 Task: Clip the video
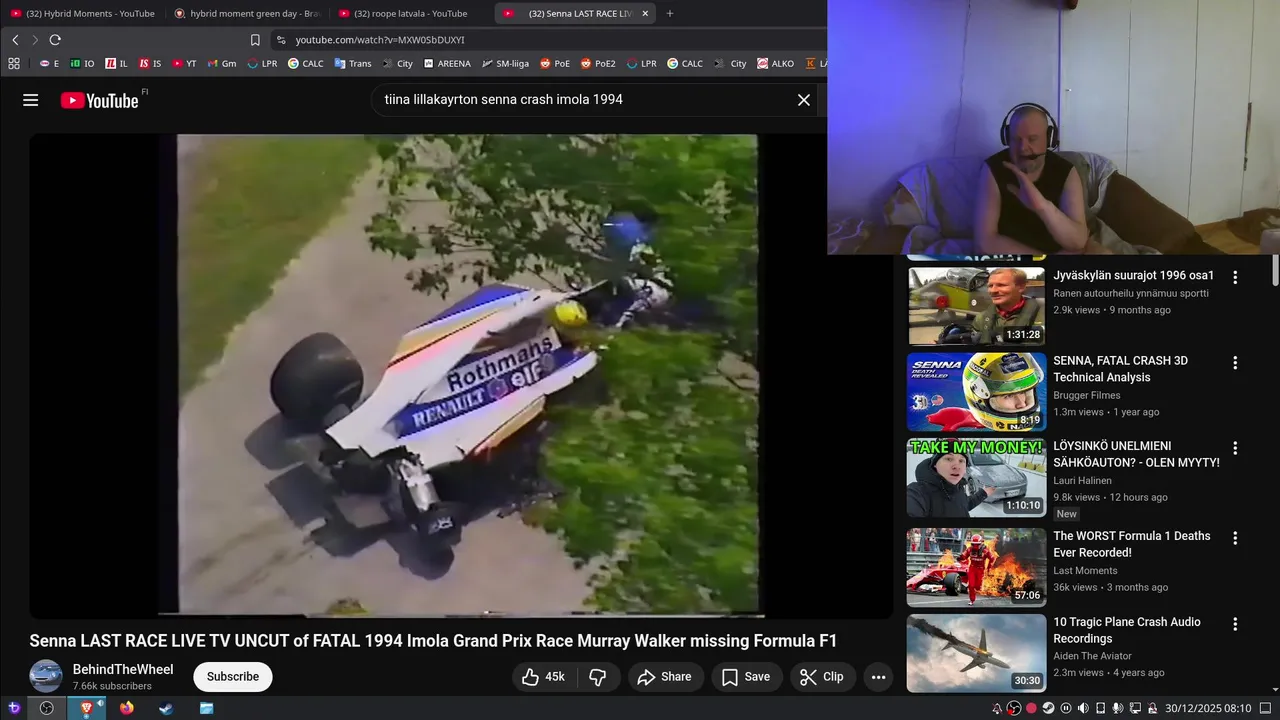[x=822, y=677]
